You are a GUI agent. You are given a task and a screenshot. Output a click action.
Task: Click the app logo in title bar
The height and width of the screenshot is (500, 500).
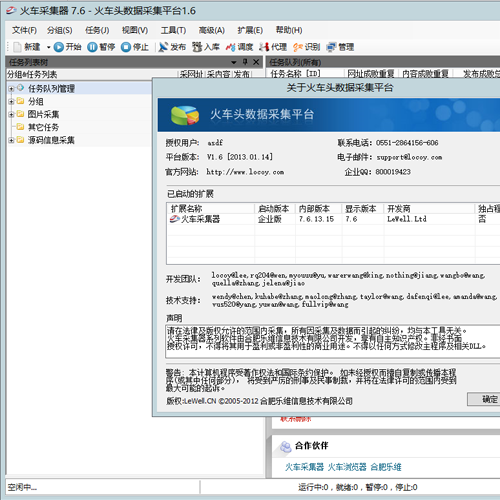tap(11, 11)
